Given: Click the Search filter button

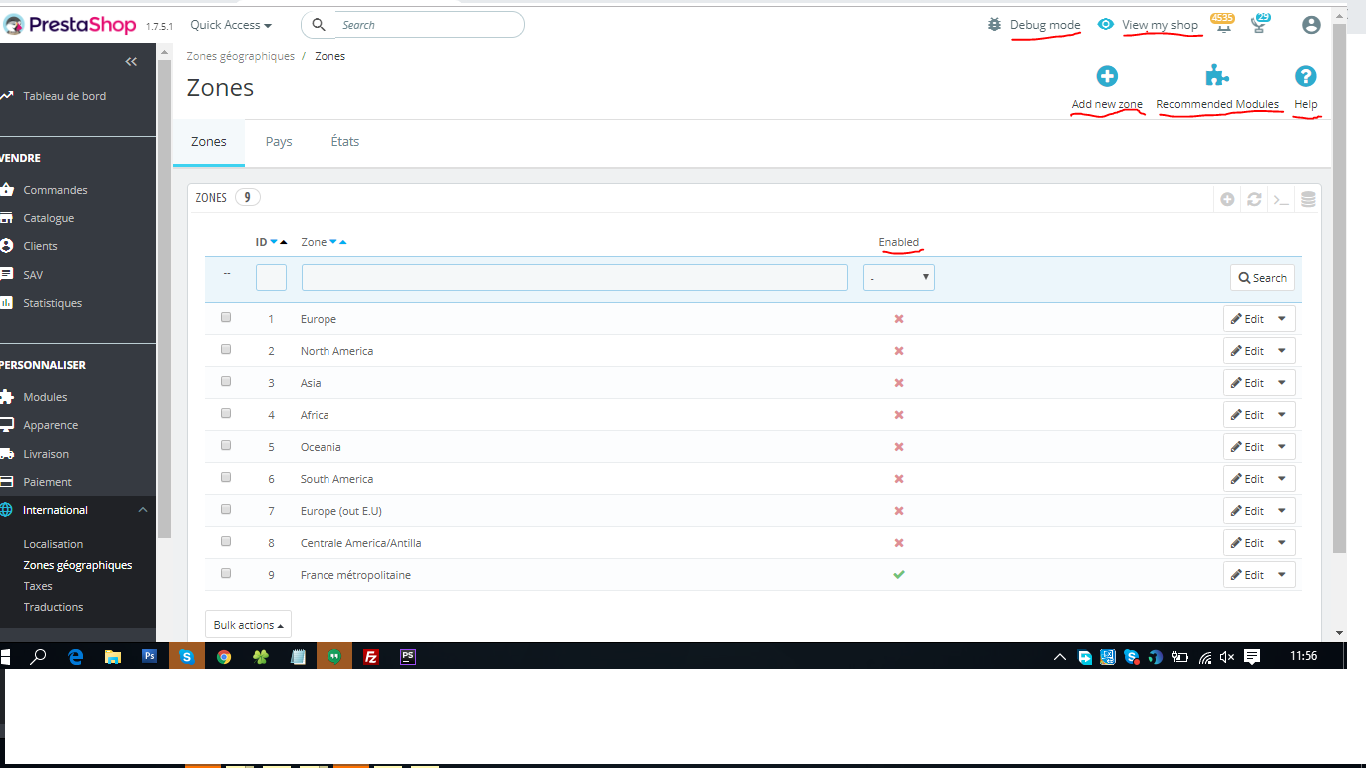Looking at the screenshot, I should 1262,278.
